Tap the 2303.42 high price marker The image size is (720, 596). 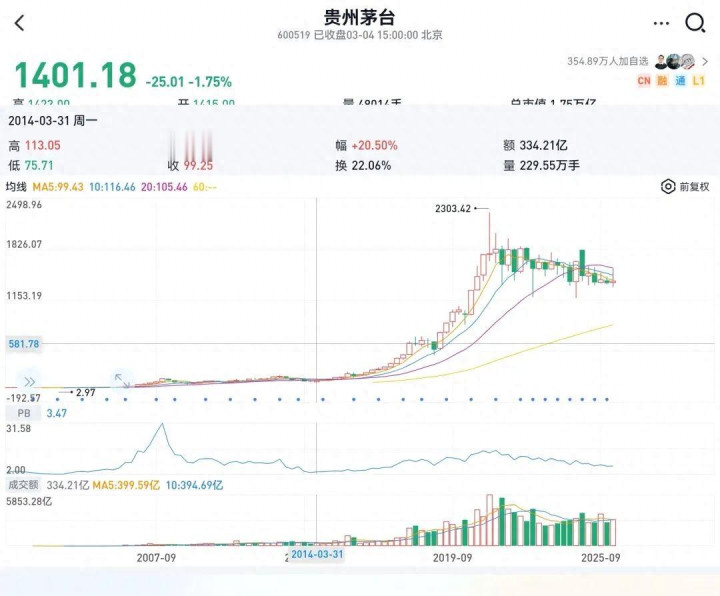pyautogui.click(x=453, y=208)
